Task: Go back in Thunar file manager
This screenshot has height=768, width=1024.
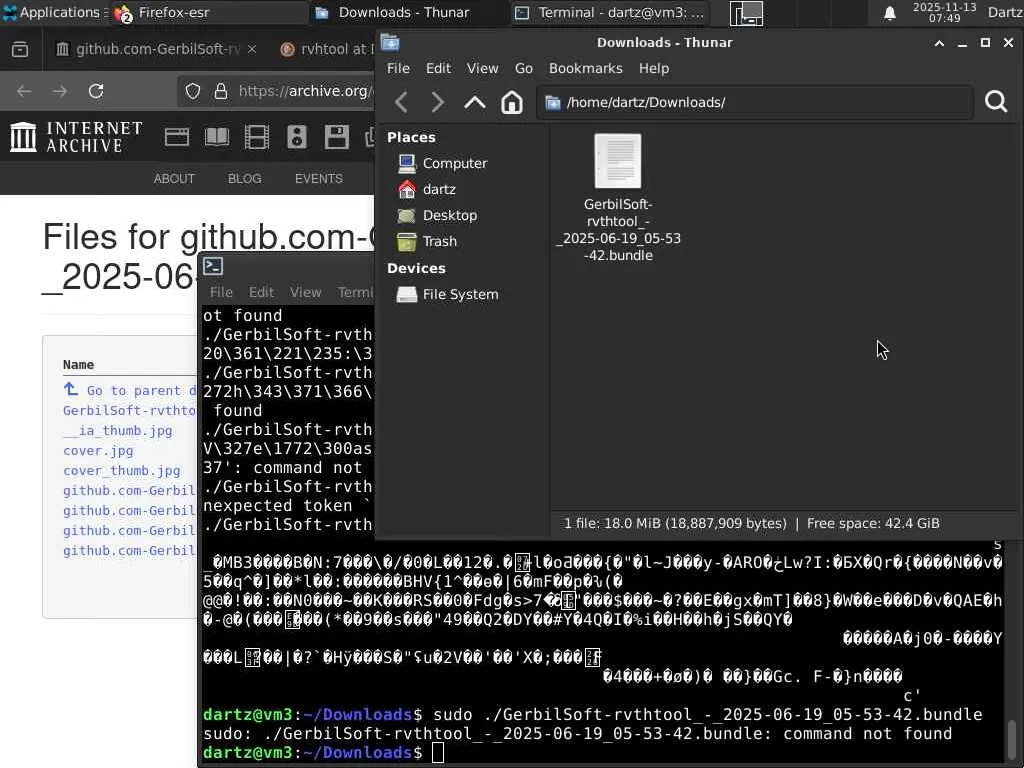Action: click(402, 102)
